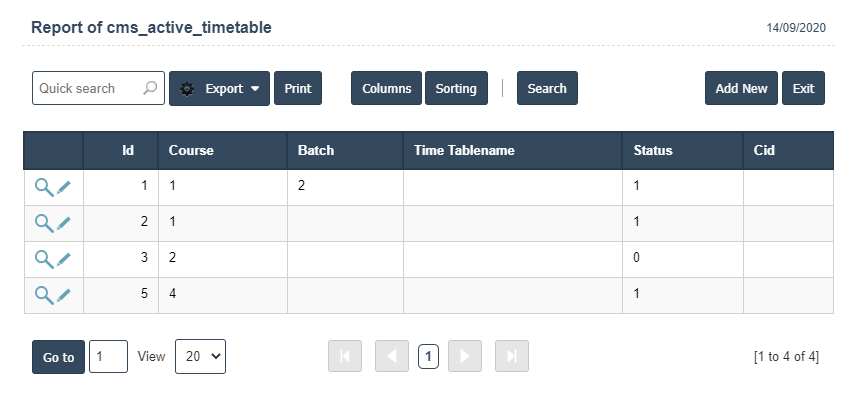Viewport: 853px width, 393px height.
Task: Edit the record with Id 2
Action: click(x=64, y=223)
